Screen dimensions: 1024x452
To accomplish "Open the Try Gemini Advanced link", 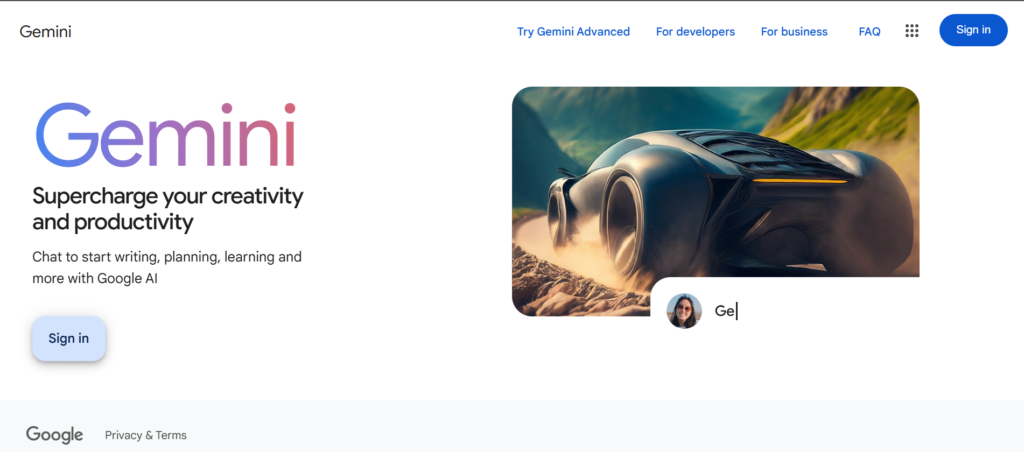I will pyautogui.click(x=573, y=31).
